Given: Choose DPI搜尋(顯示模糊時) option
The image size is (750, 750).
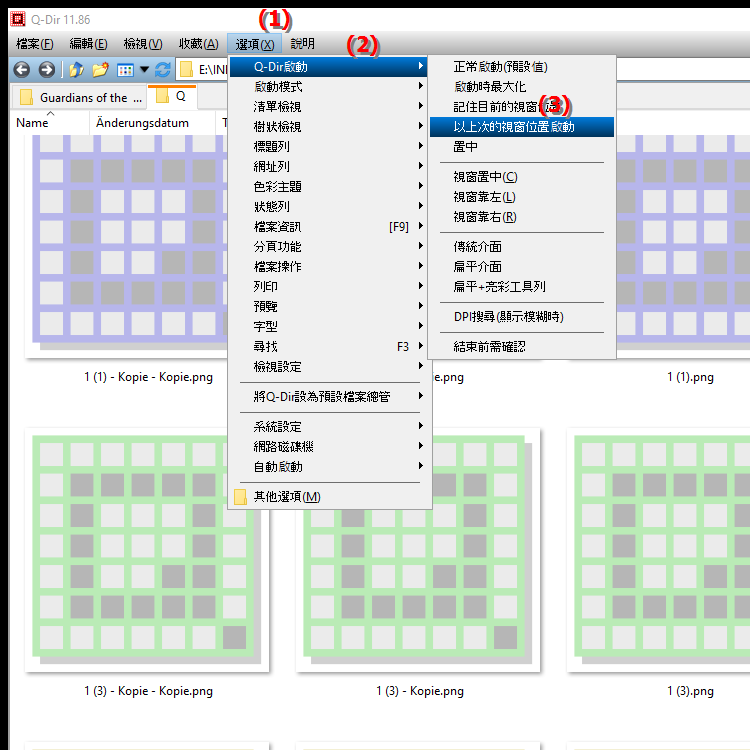Looking at the screenshot, I should point(521,317).
